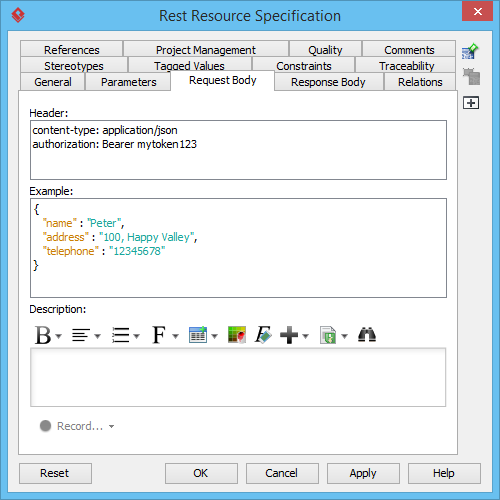Click the Font (F) icon
The width and height of the screenshot is (500, 500).
(159, 335)
